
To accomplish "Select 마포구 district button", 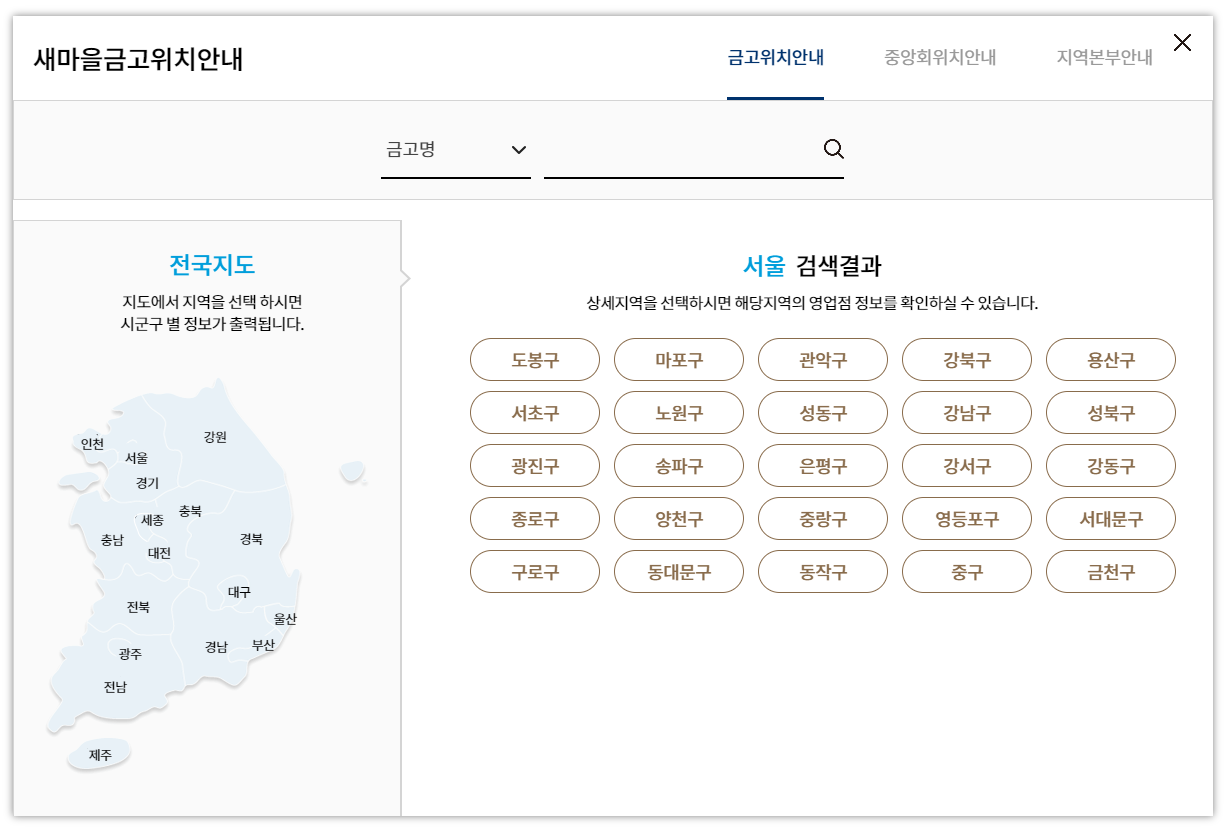I will pyautogui.click(x=679, y=360).
